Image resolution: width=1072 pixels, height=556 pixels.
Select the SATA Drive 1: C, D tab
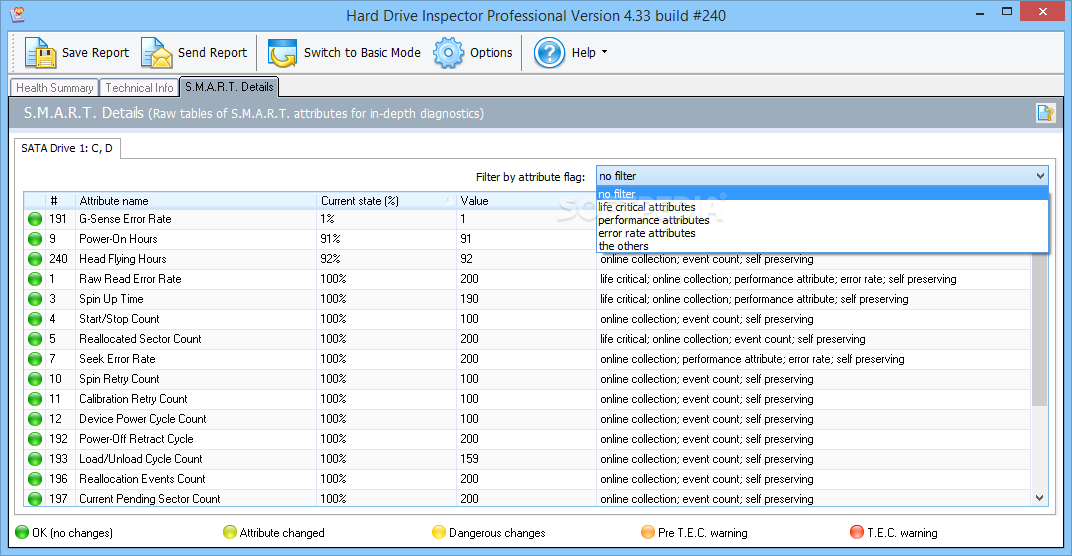click(67, 148)
